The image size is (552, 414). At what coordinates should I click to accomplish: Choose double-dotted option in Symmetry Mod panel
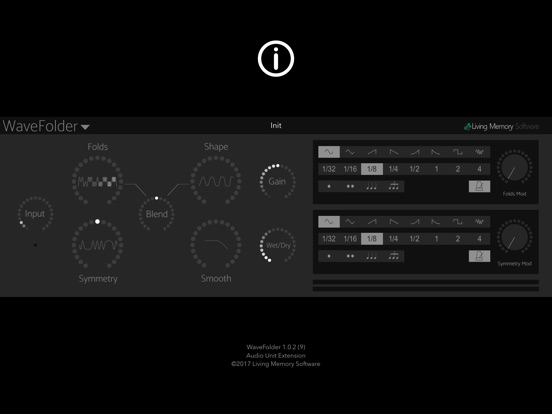point(350,256)
